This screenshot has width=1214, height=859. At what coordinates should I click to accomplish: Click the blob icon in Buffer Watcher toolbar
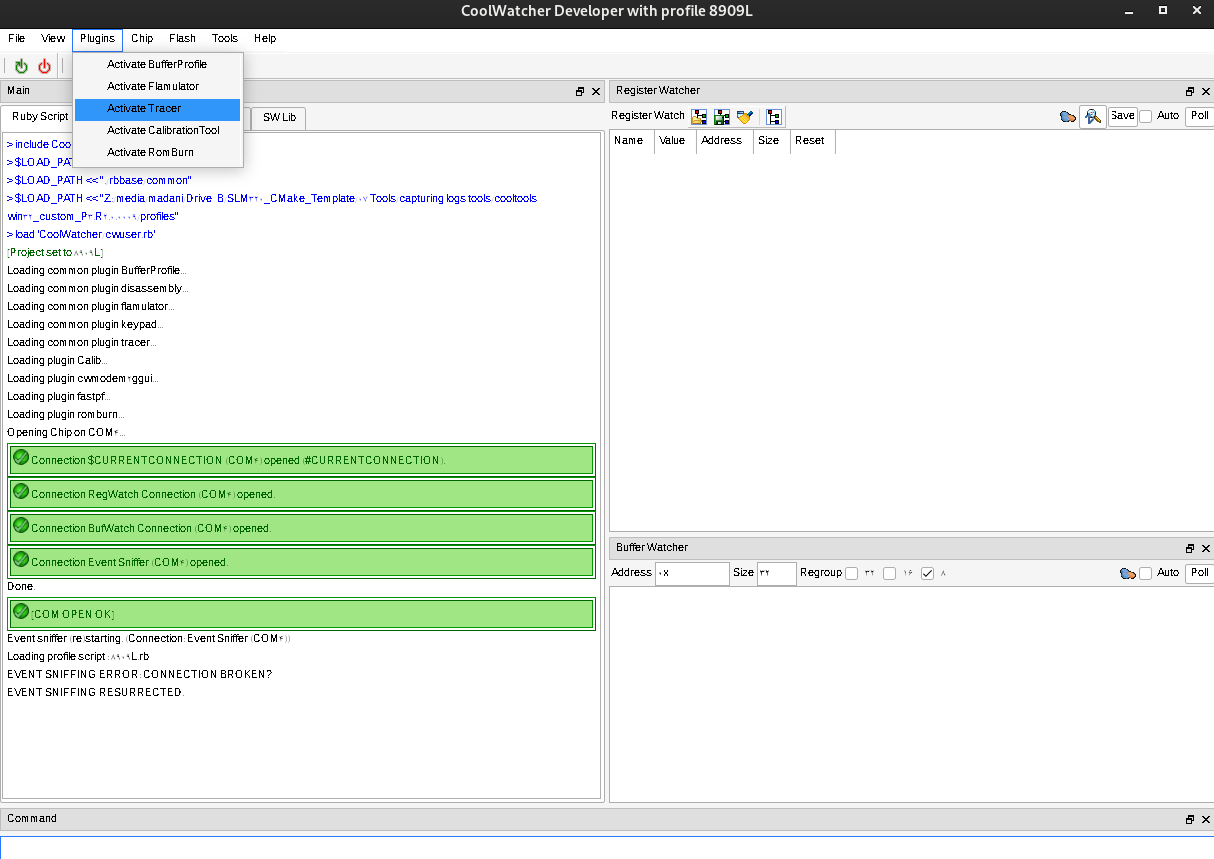click(1127, 573)
